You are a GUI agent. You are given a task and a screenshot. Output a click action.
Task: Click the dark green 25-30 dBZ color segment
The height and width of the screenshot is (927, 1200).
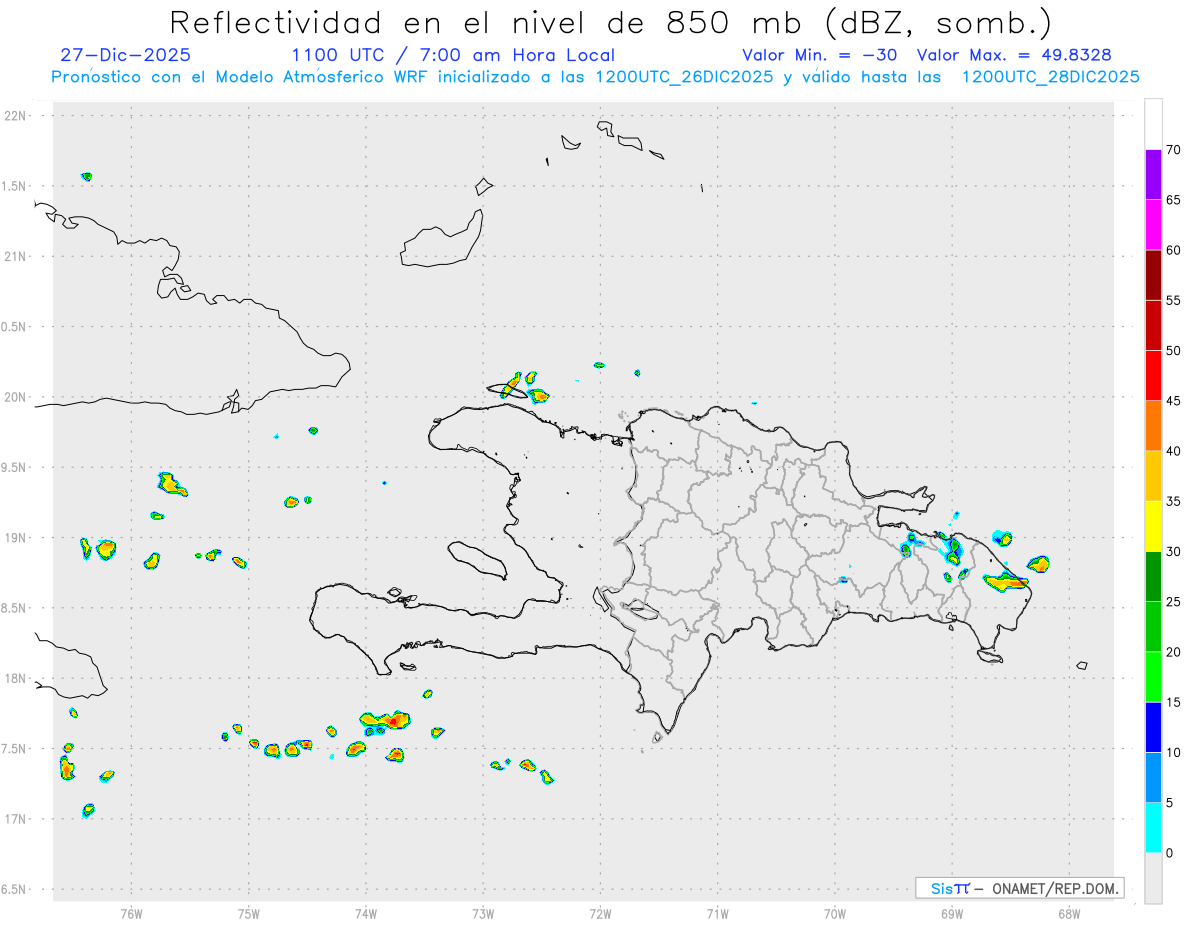point(1153,577)
